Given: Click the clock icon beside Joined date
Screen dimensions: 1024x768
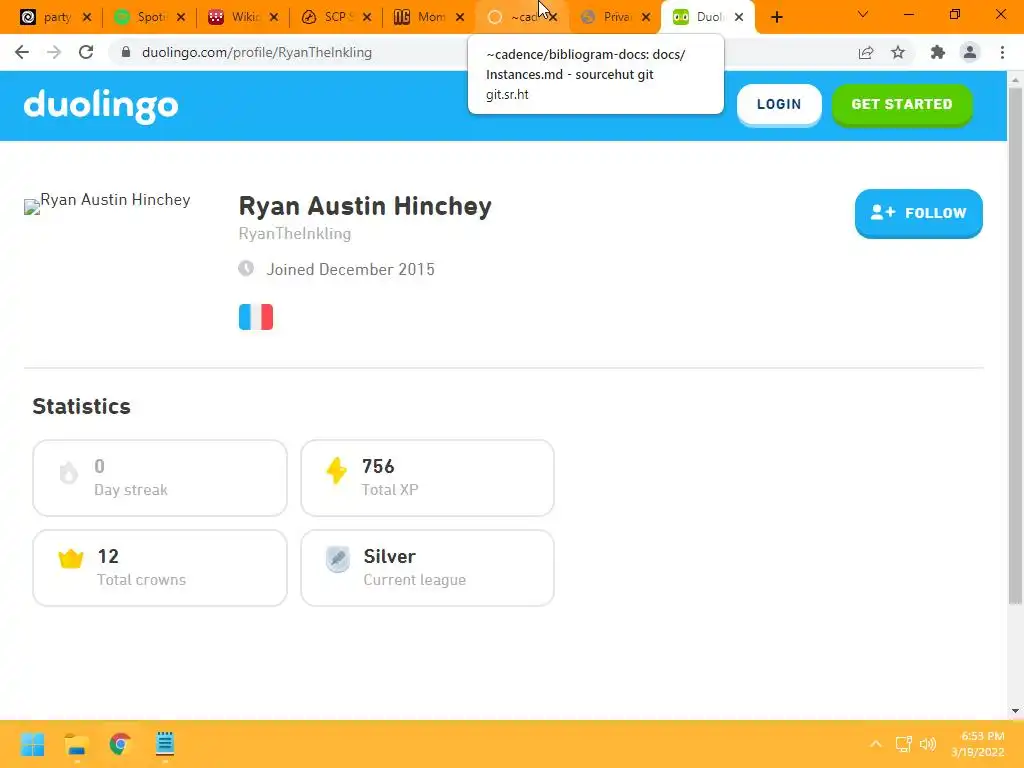Looking at the screenshot, I should (246, 268).
